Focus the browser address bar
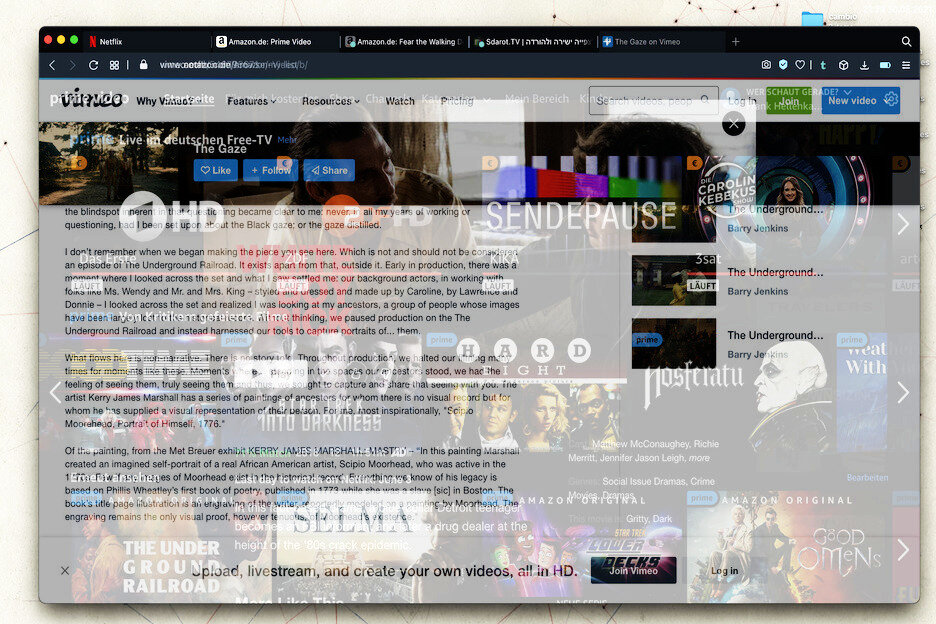The height and width of the screenshot is (624, 936). click(233, 64)
